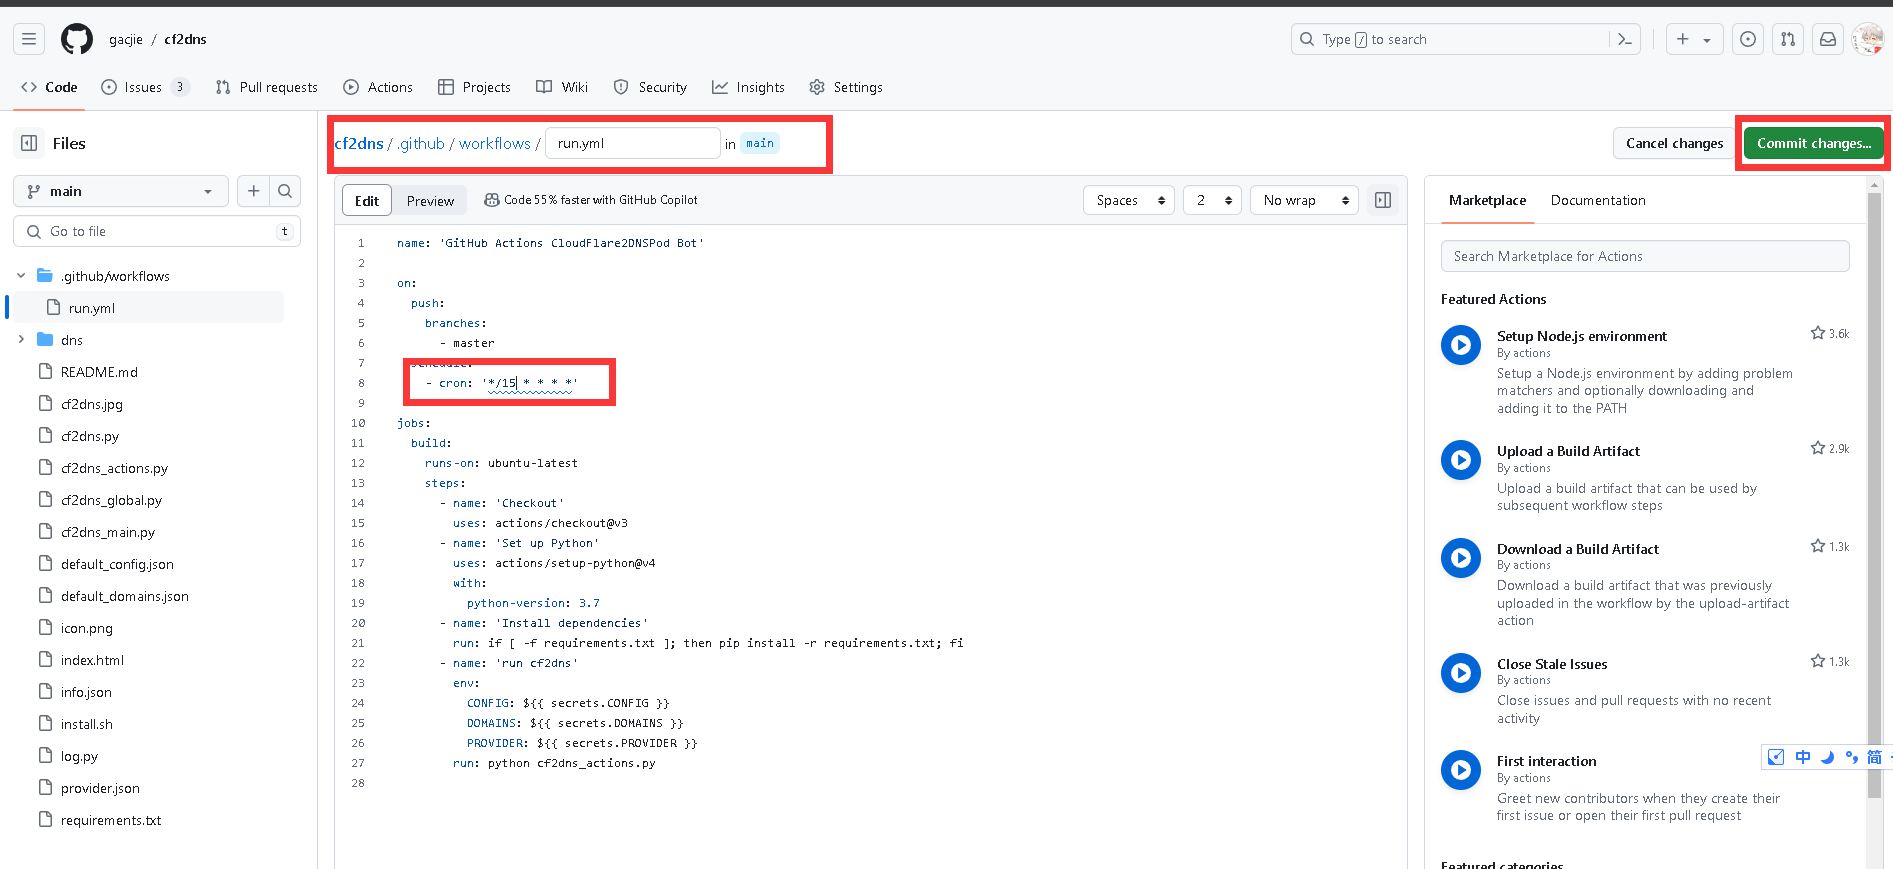The height and width of the screenshot is (869, 1893).
Task: Edit the run.yml filename field
Action: (x=633, y=143)
